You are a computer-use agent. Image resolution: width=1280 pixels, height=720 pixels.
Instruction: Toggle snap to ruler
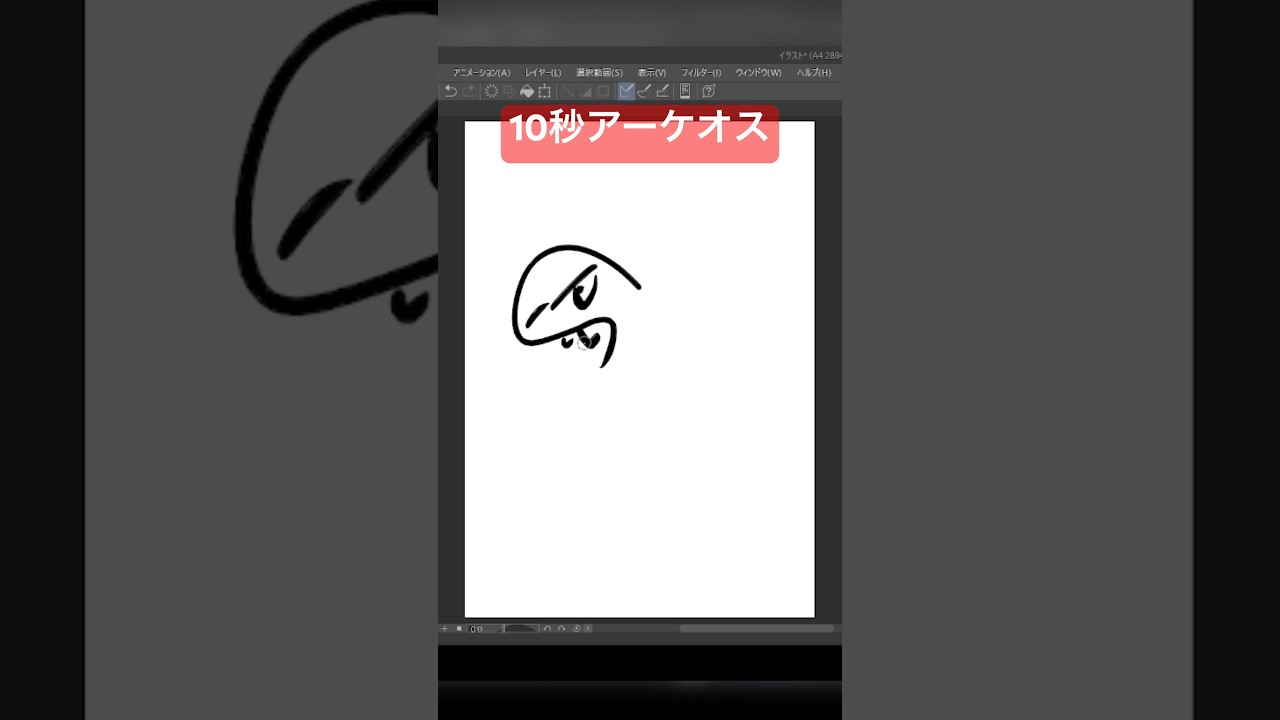click(x=566, y=91)
